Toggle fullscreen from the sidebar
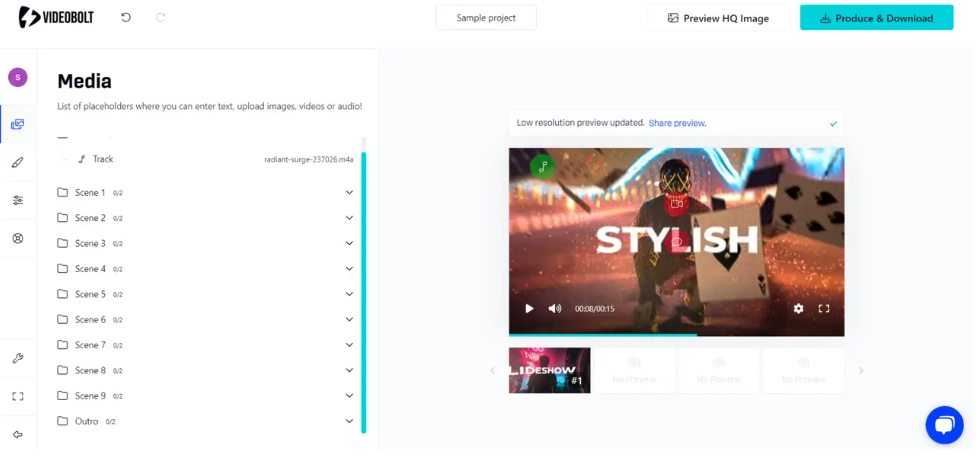The width and height of the screenshot is (976, 473). coord(17,396)
